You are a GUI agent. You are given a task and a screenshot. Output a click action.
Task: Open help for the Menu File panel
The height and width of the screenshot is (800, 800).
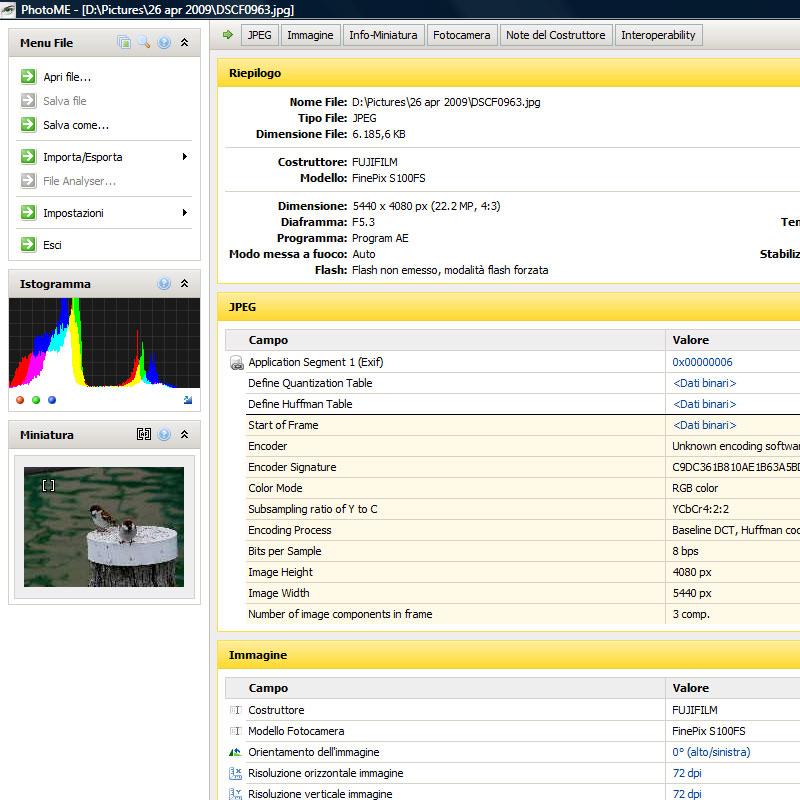pyautogui.click(x=164, y=43)
